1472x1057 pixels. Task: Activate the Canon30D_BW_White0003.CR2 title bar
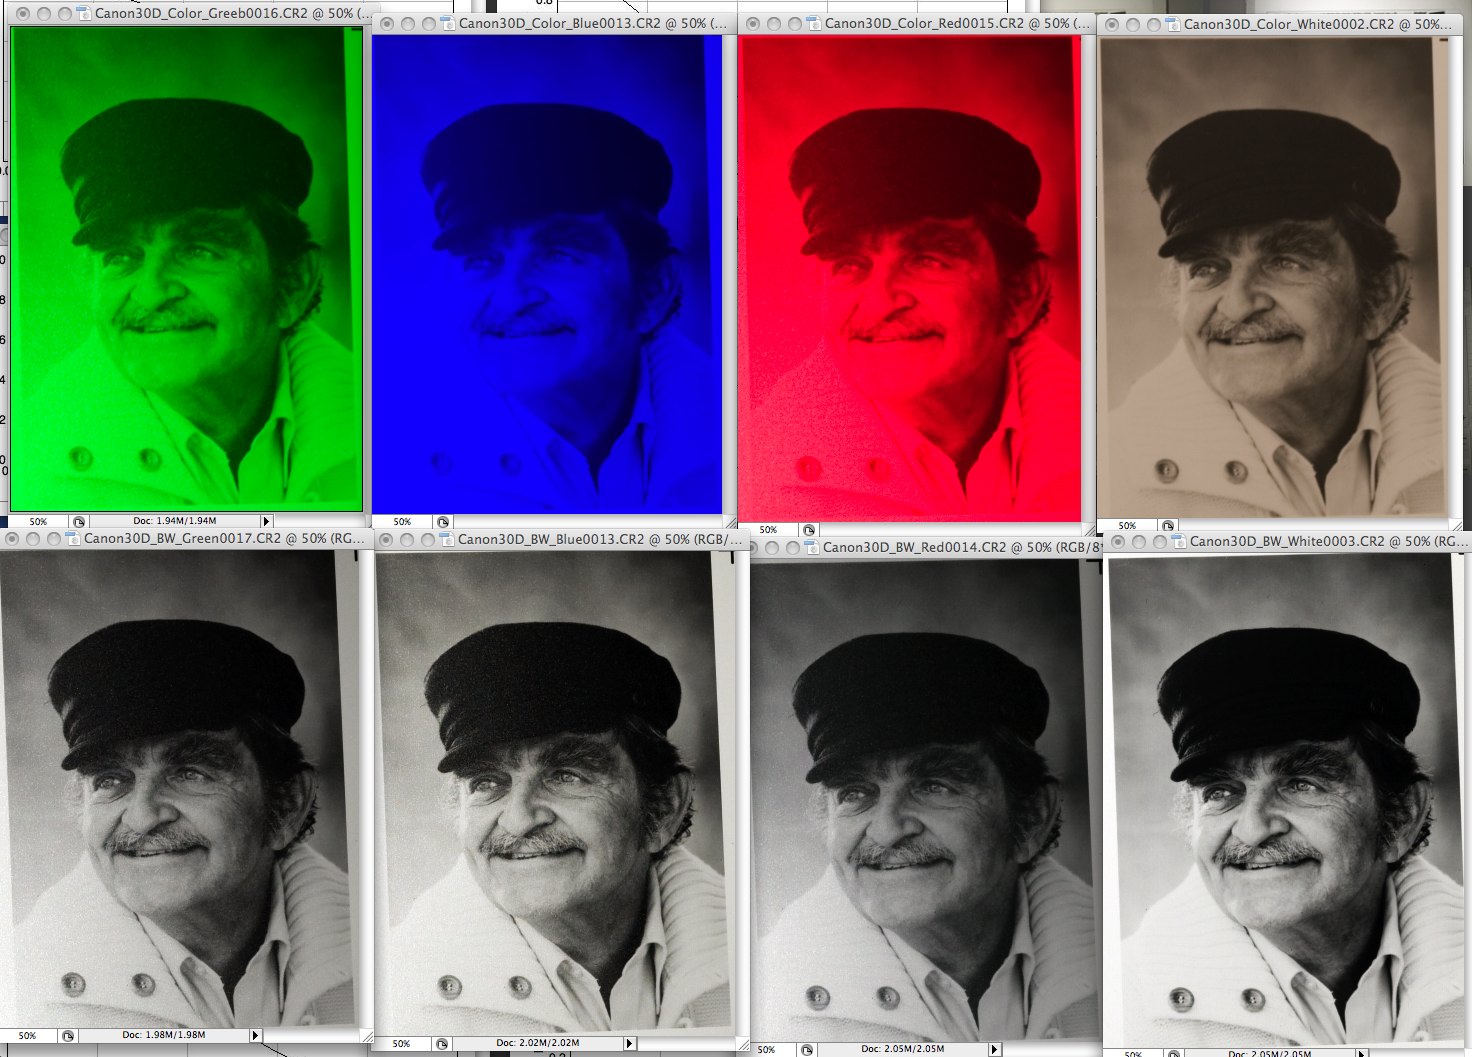click(1300, 542)
